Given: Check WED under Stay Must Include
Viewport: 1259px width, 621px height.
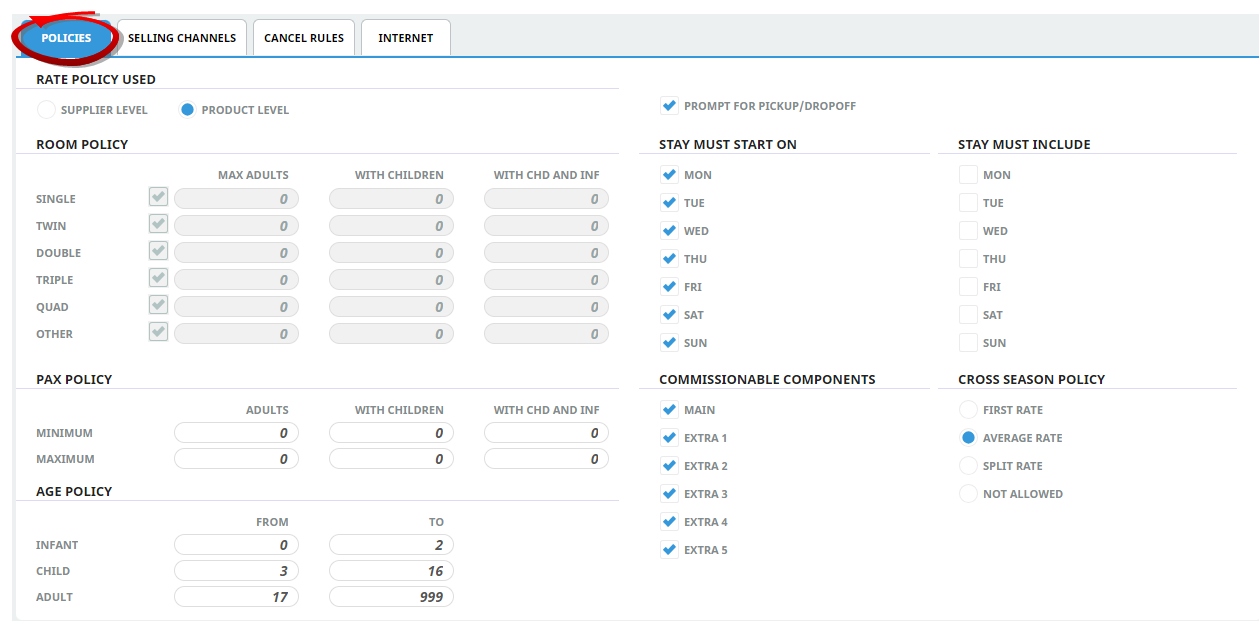Looking at the screenshot, I should [968, 230].
